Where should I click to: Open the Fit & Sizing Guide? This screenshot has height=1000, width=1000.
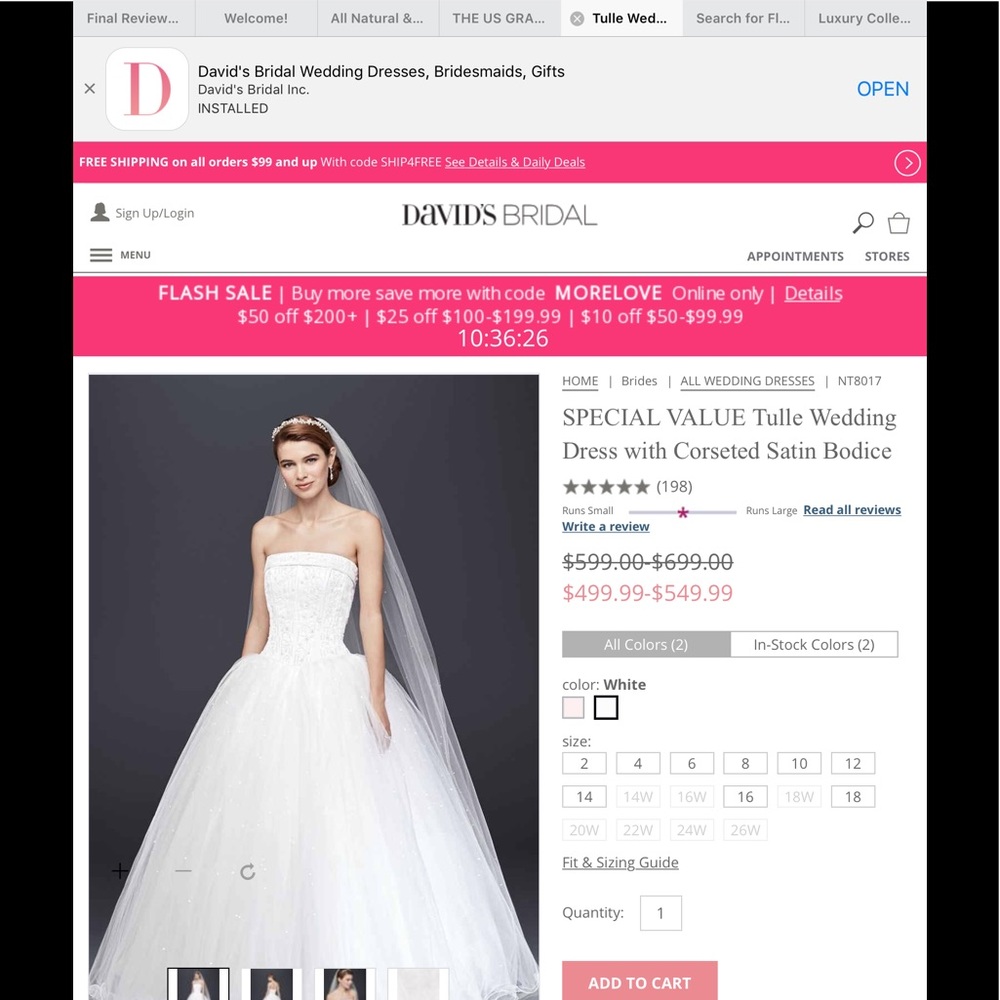[x=620, y=862]
